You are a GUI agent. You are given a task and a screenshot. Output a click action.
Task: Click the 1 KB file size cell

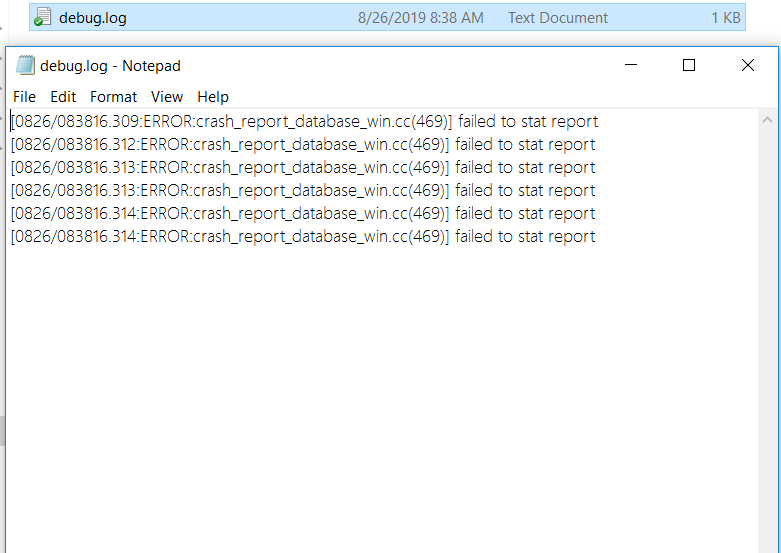click(x=725, y=18)
